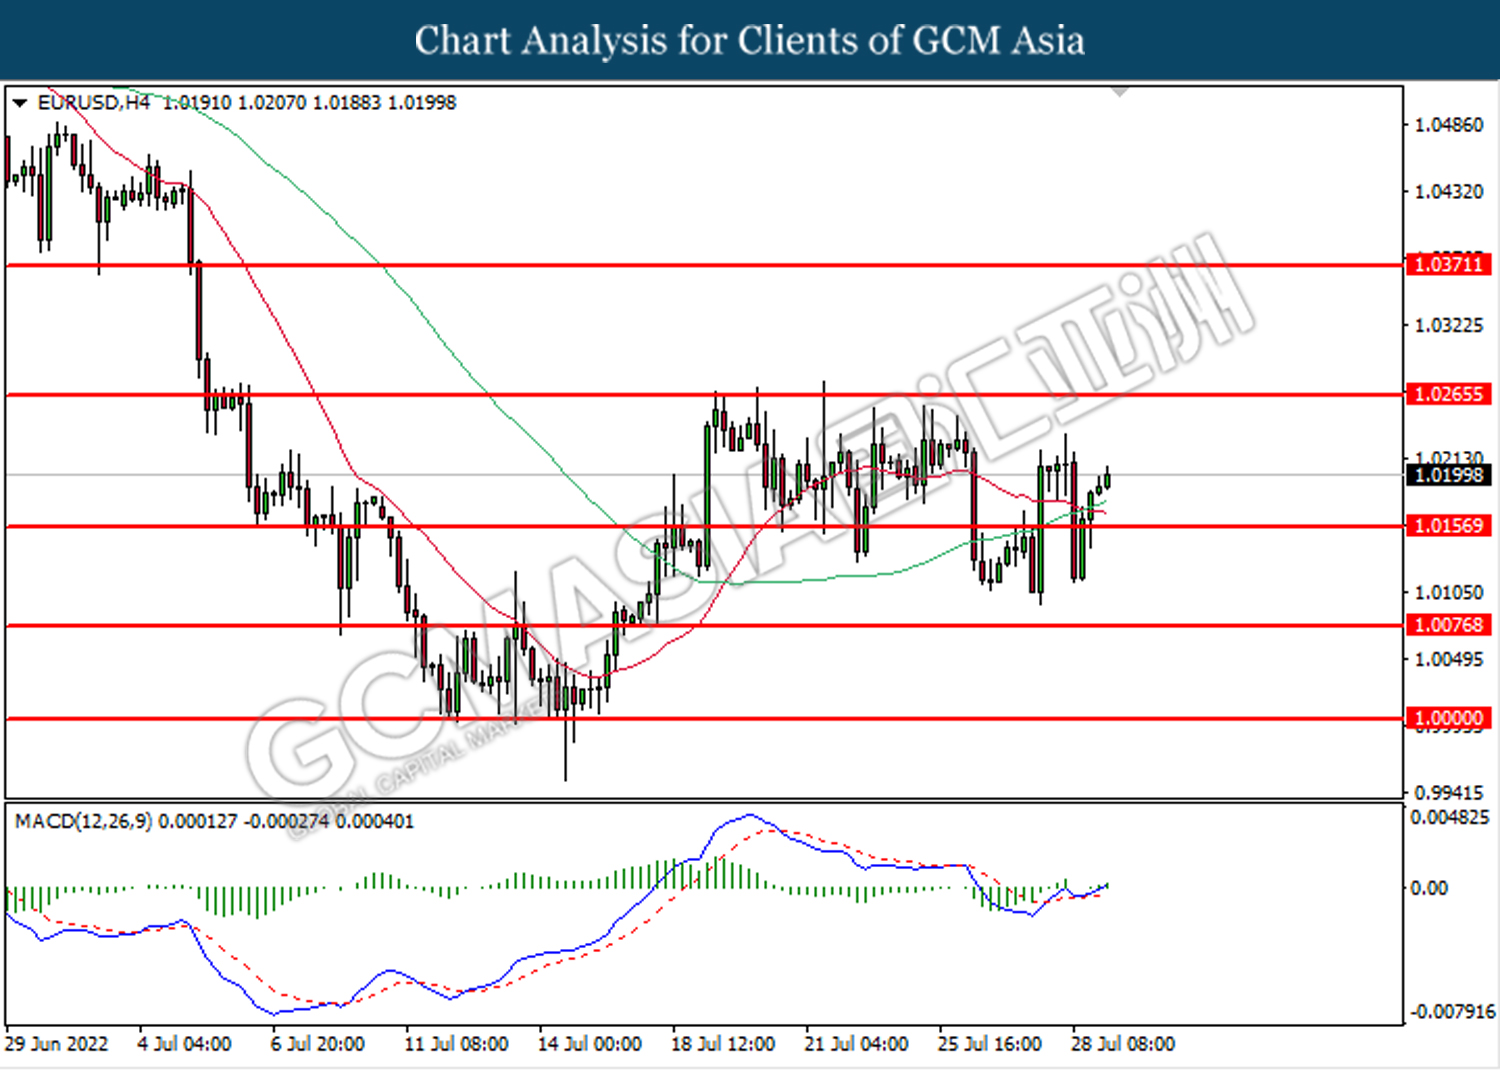This screenshot has height=1071, width=1500.
Task: Click the 18 Jul 12:00 time label
Action: (x=723, y=1044)
